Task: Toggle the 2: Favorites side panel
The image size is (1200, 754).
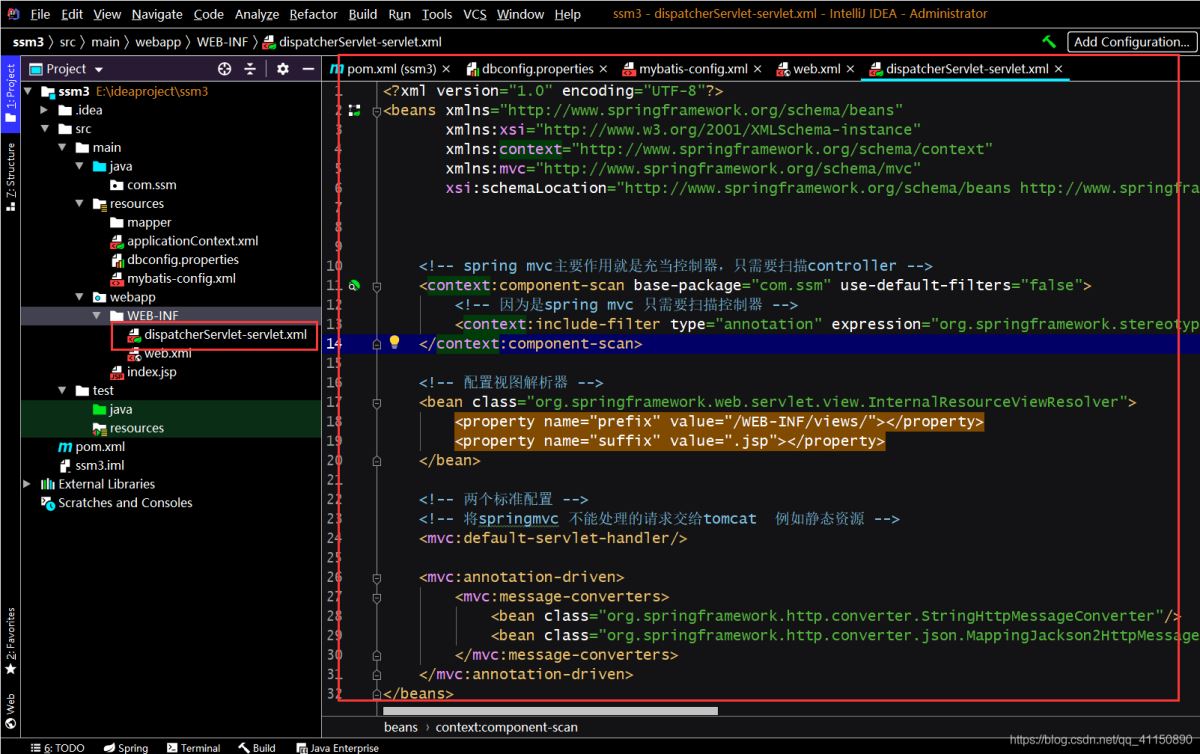Action: pyautogui.click(x=11, y=640)
